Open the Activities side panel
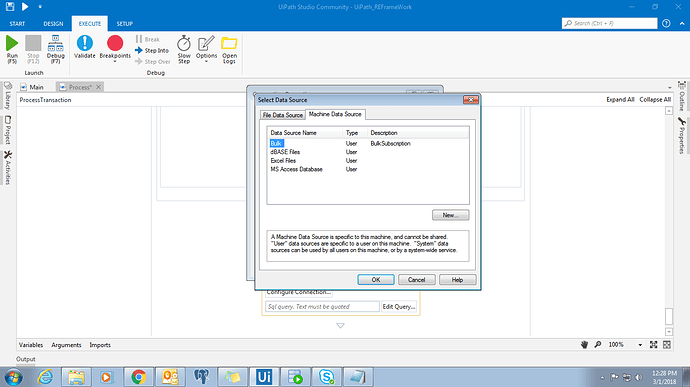This screenshot has height=387, width=690. pyautogui.click(x=7, y=167)
